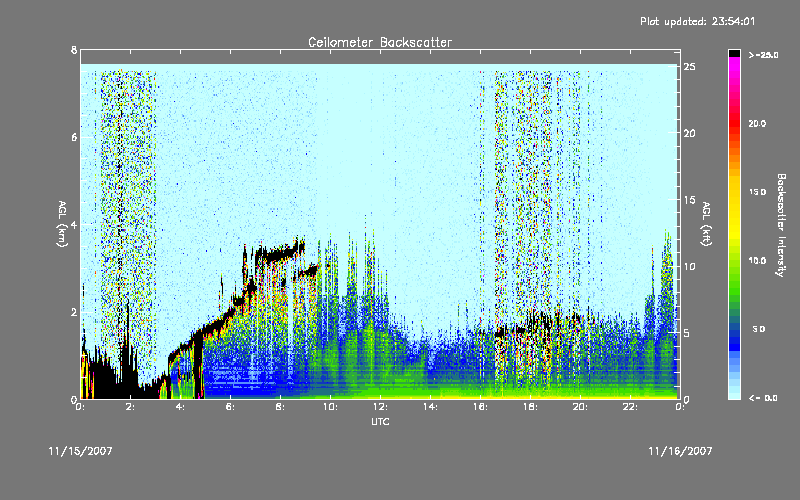
Task: Click the '25' kft tick on the right axis
Action: [x=690, y=67]
